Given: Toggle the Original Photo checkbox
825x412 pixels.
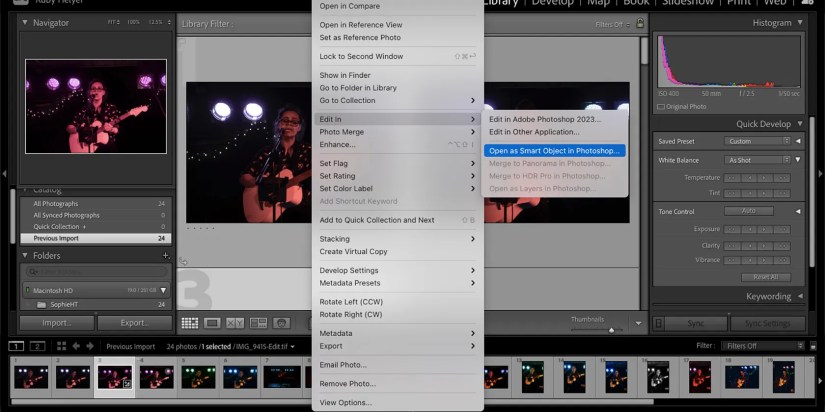Looking at the screenshot, I should tap(661, 107).
